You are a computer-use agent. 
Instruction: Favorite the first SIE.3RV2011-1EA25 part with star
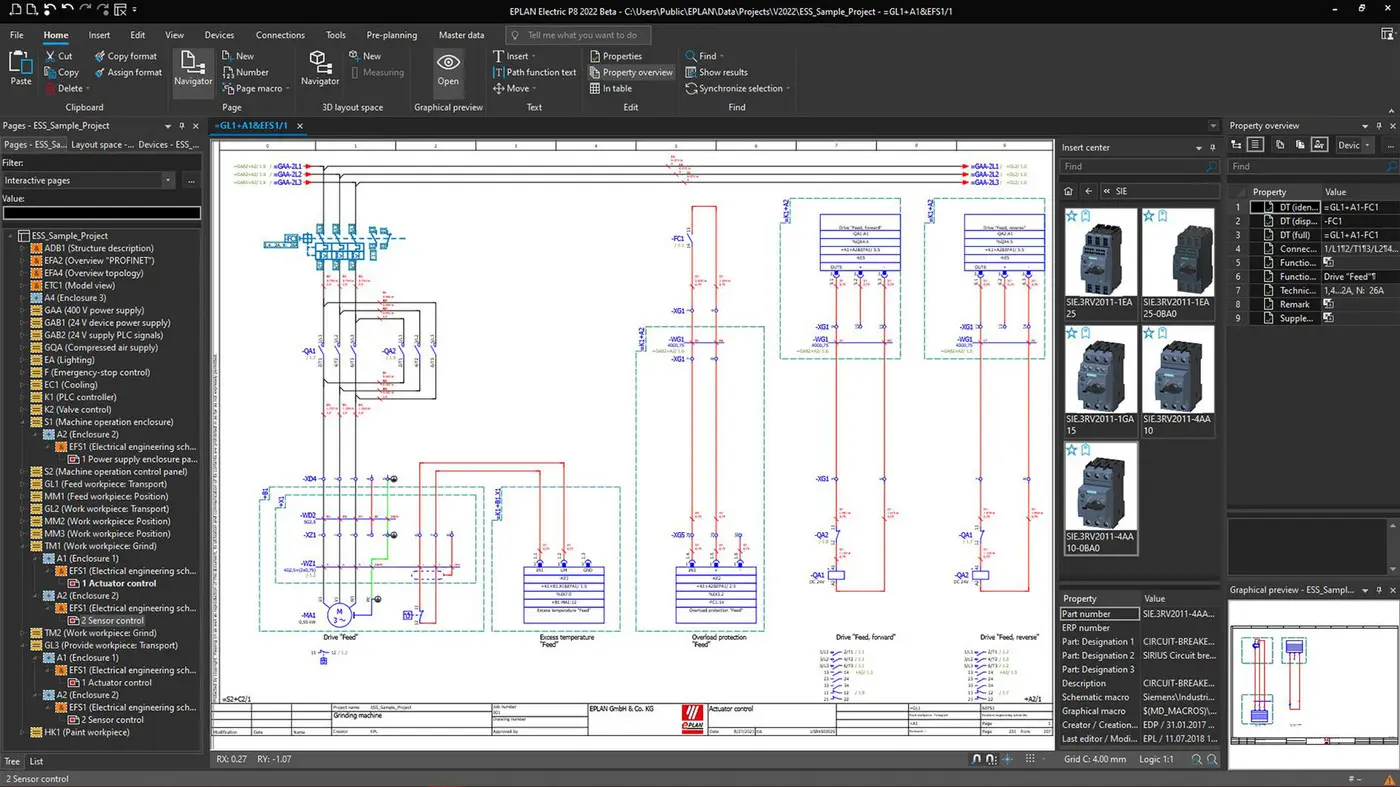pos(1071,216)
